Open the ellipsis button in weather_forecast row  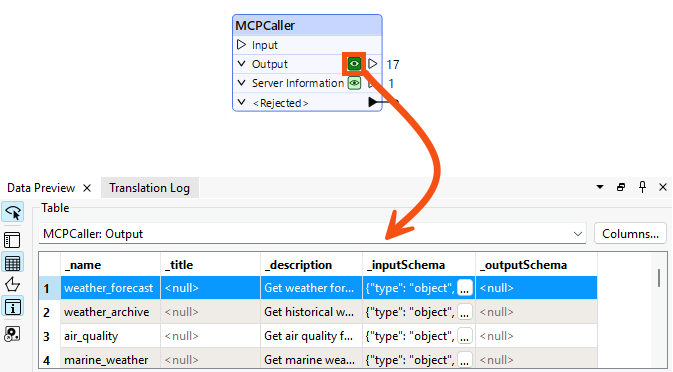click(x=465, y=288)
